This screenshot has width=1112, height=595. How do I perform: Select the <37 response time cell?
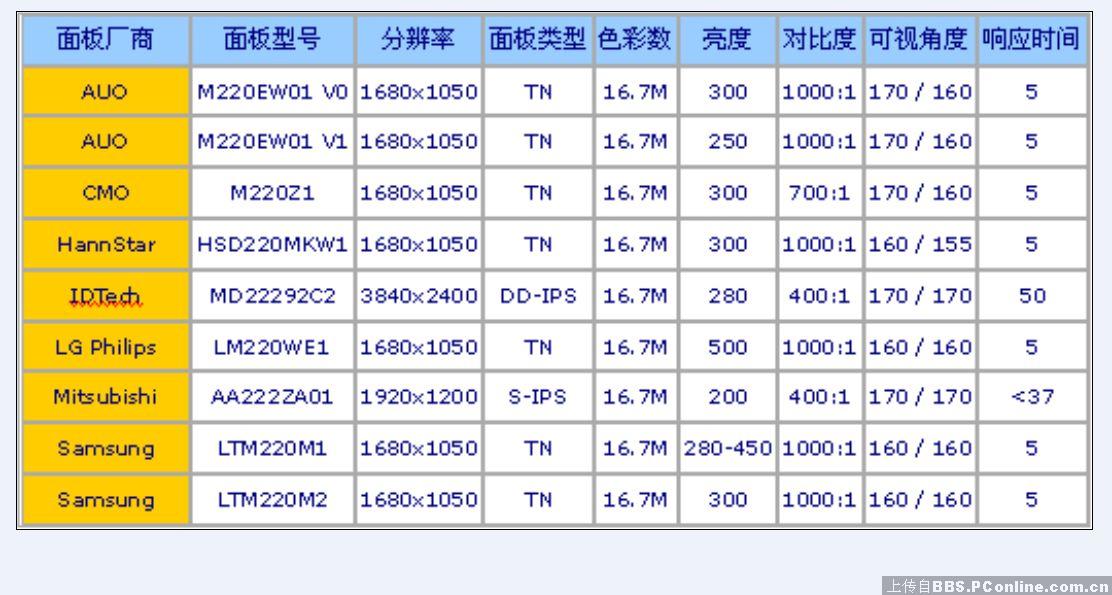click(1032, 396)
